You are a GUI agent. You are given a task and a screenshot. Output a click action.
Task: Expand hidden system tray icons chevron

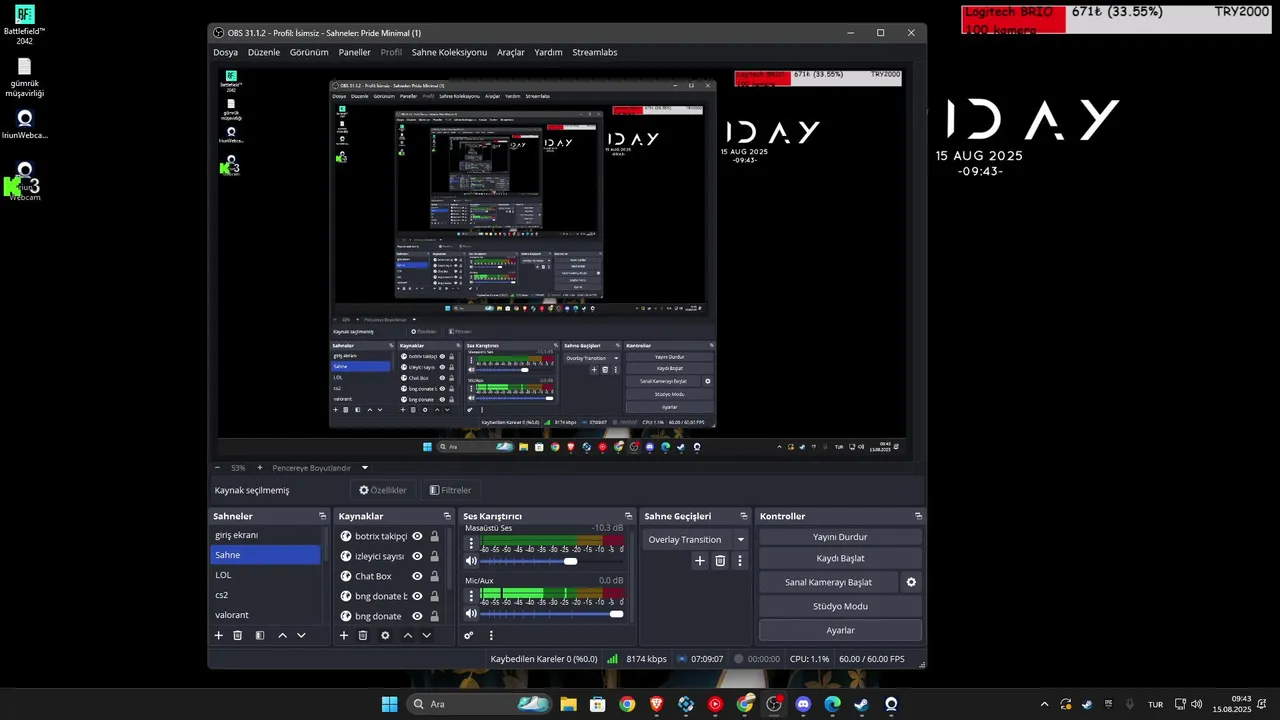[1044, 704]
